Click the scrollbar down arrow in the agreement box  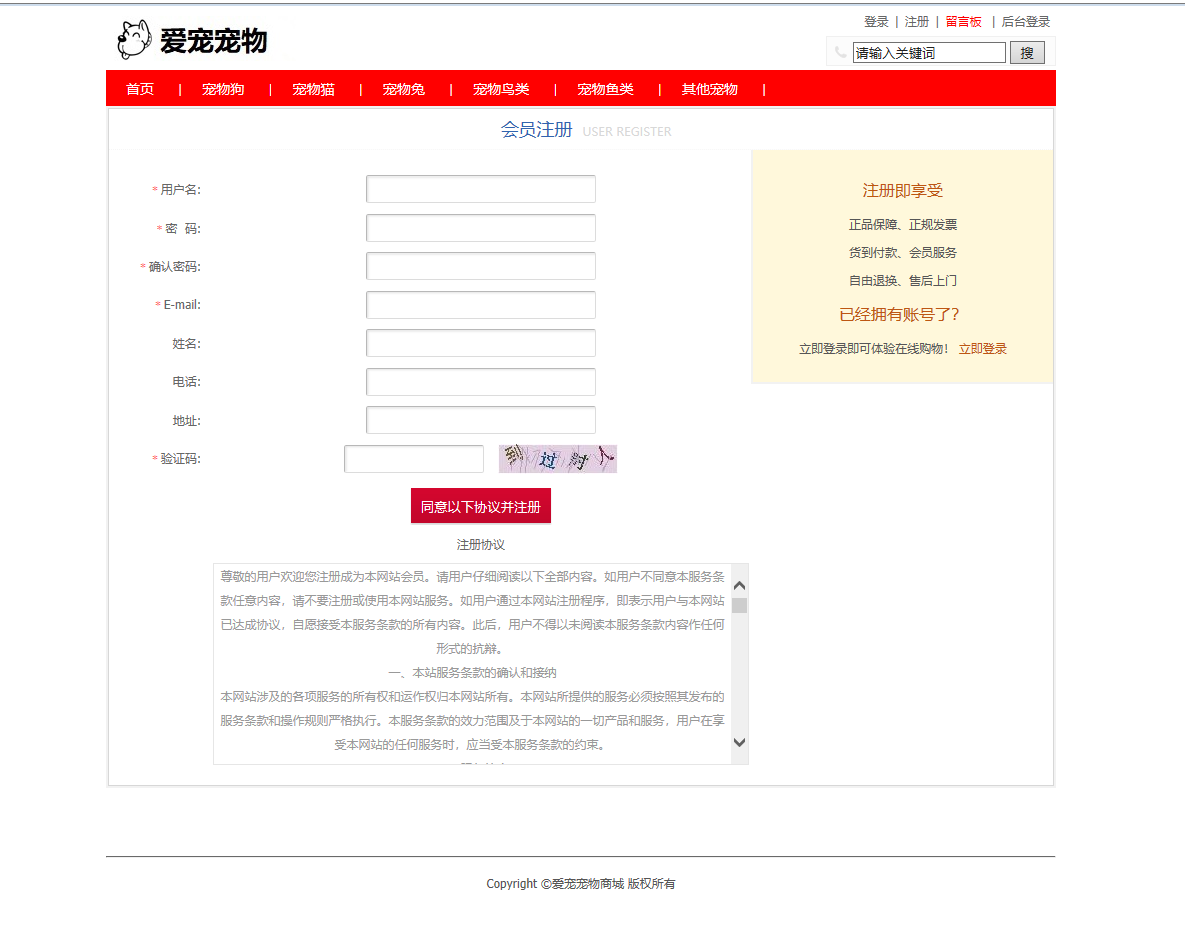coord(738,743)
